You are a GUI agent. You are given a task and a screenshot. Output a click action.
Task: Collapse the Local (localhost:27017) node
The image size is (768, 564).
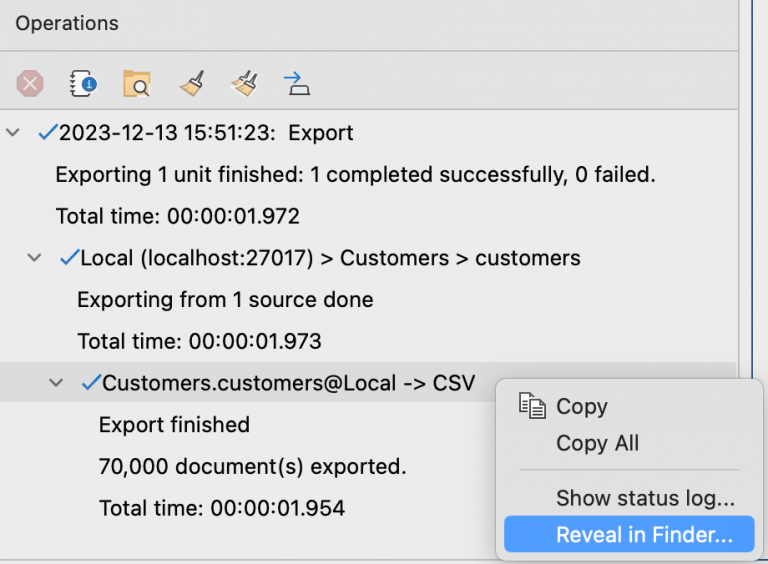coord(35,258)
